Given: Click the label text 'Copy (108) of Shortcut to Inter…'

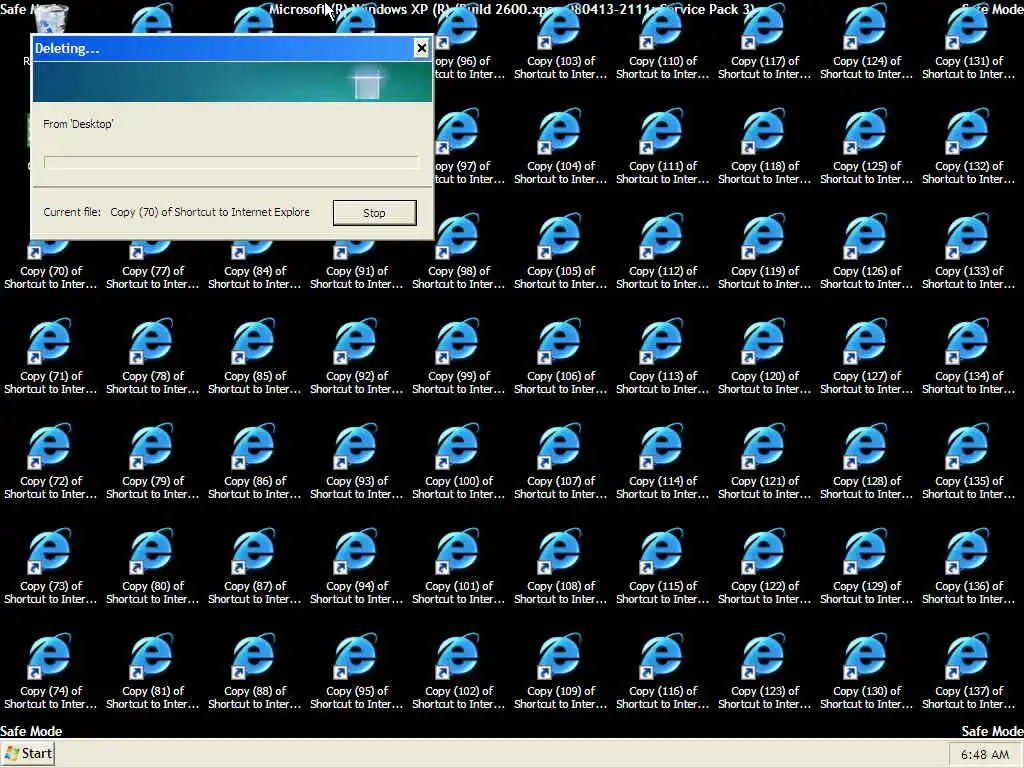Looking at the screenshot, I should click(x=560, y=593).
